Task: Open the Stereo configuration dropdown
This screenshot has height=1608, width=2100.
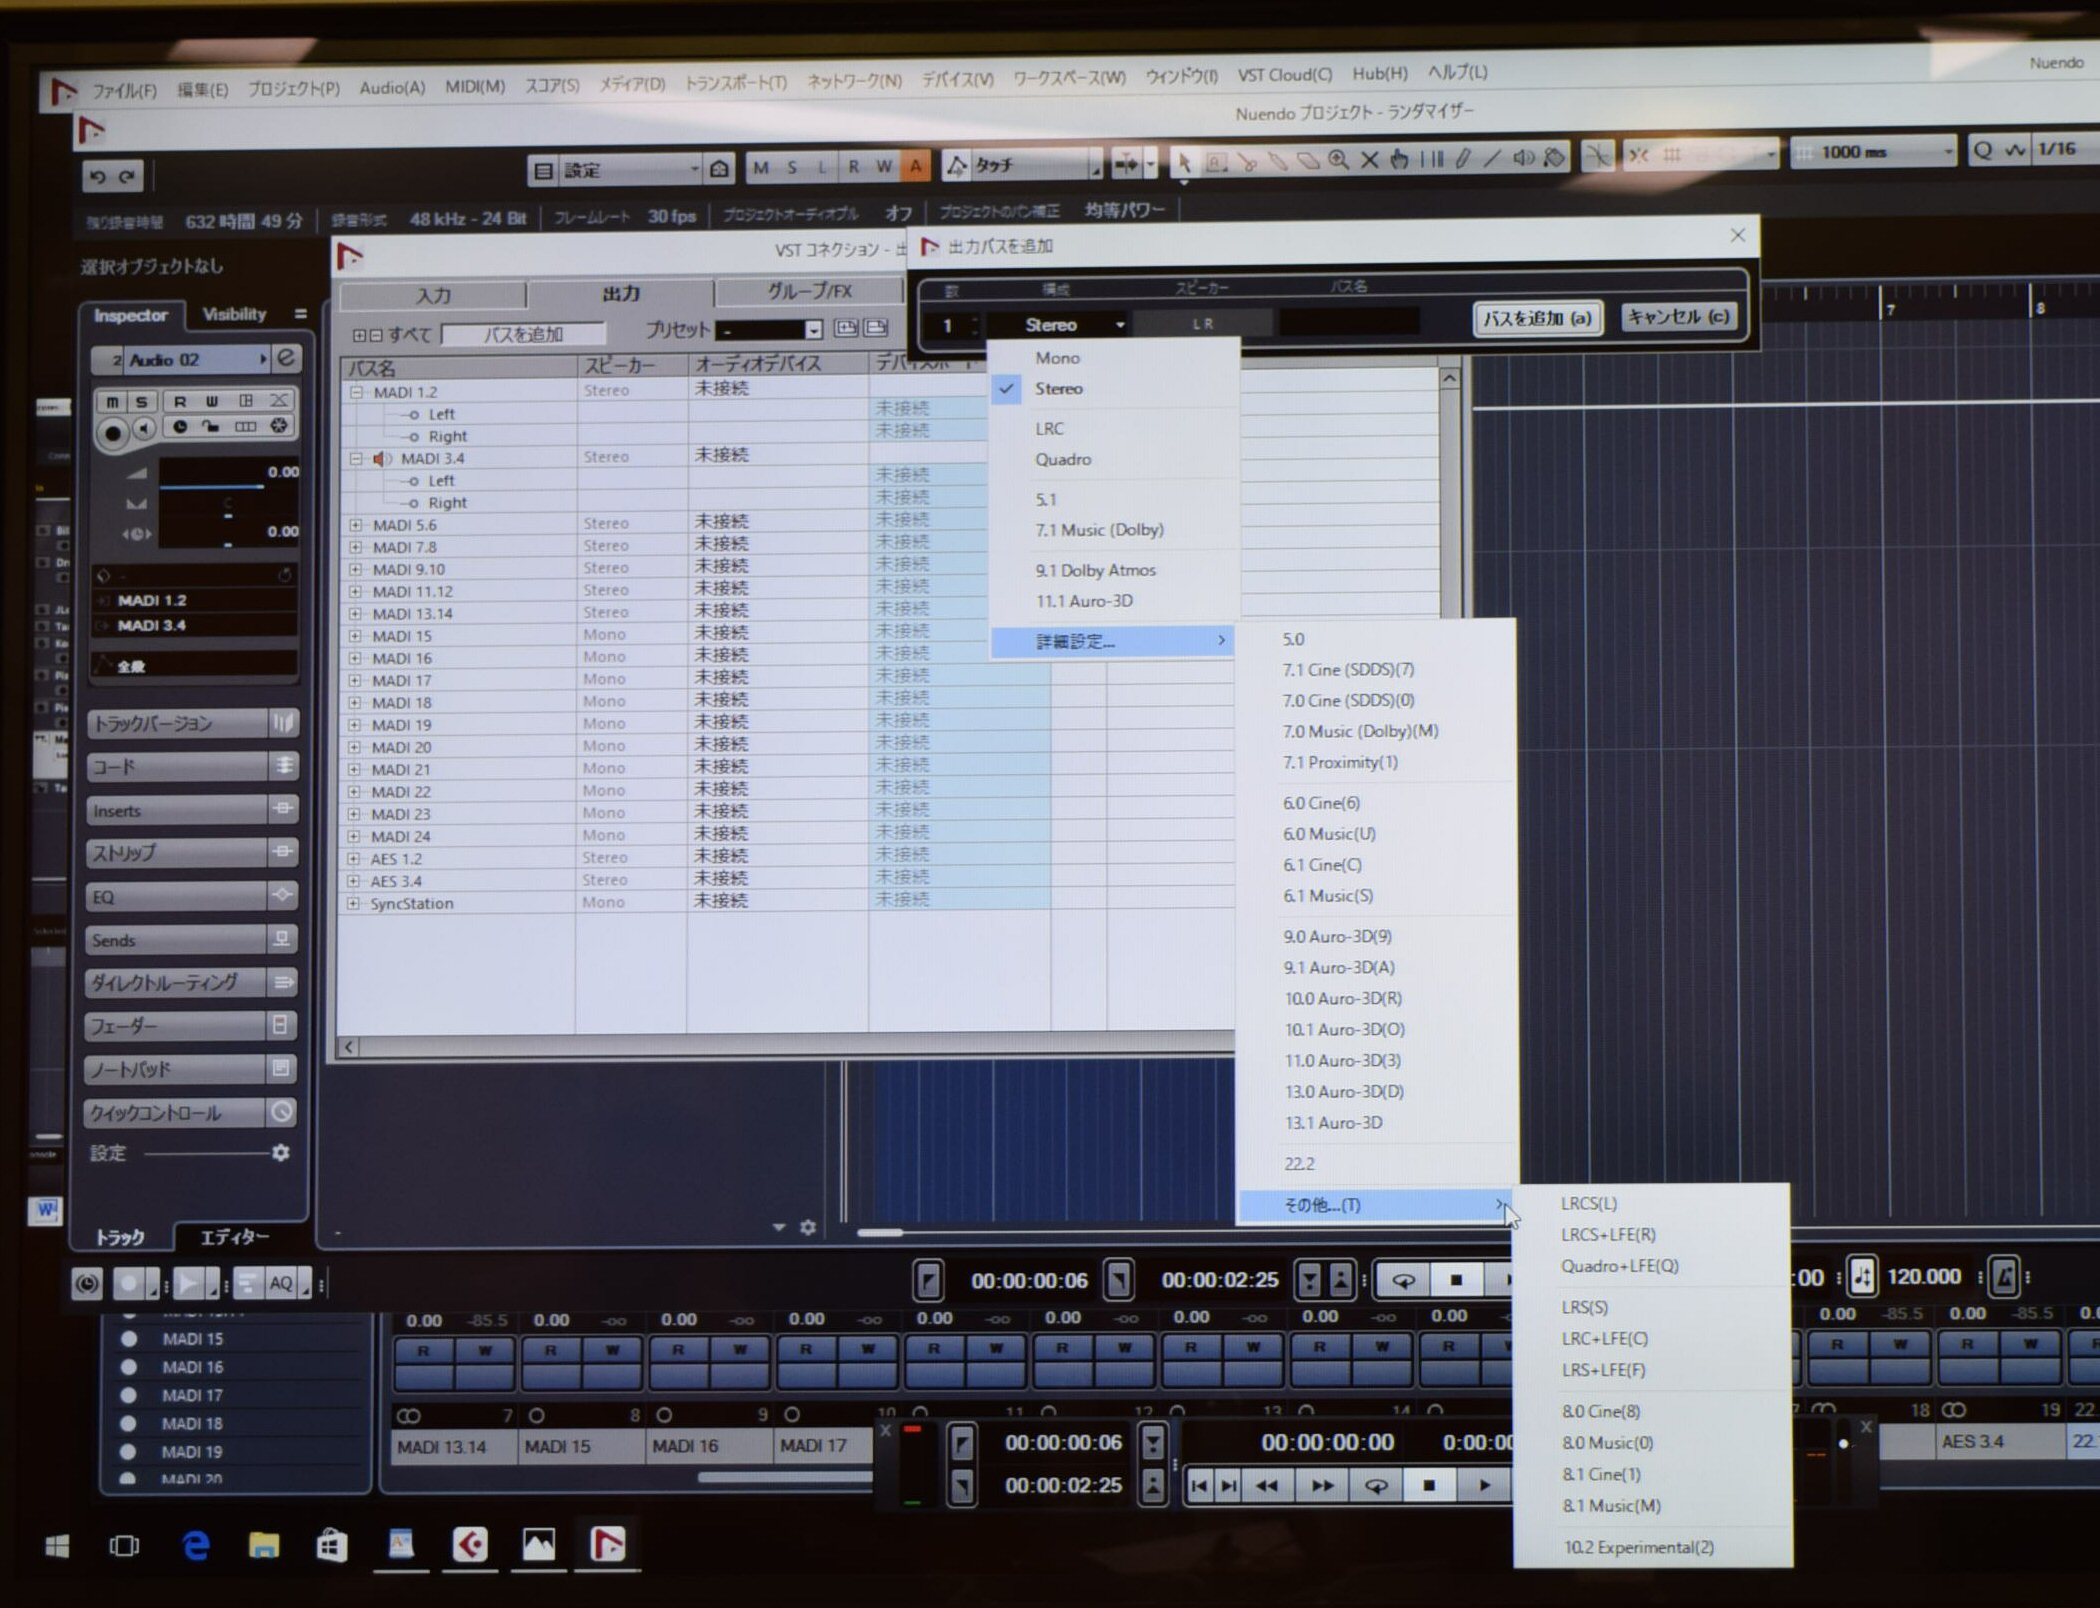Action: 1060,325
